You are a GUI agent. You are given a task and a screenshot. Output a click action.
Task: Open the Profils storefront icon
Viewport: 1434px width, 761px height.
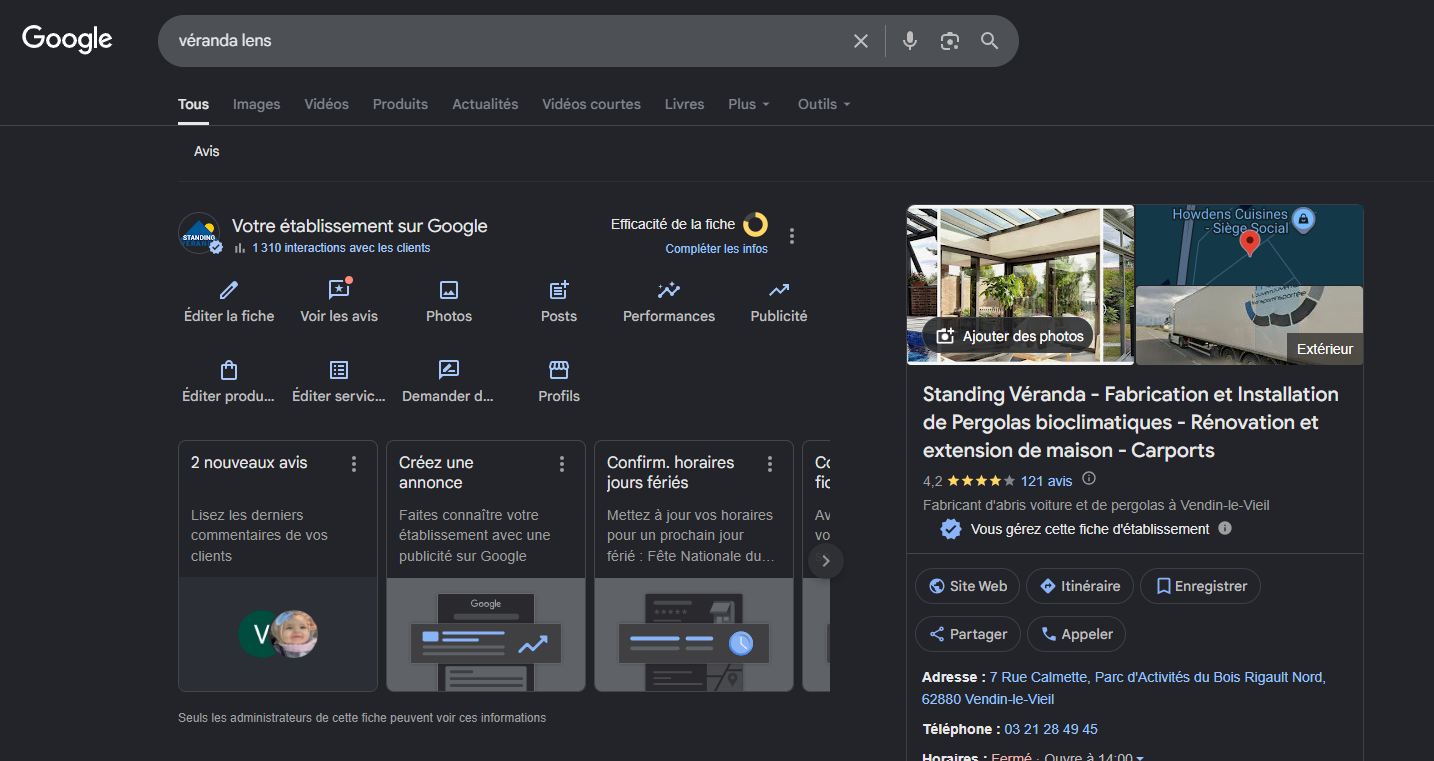point(559,370)
